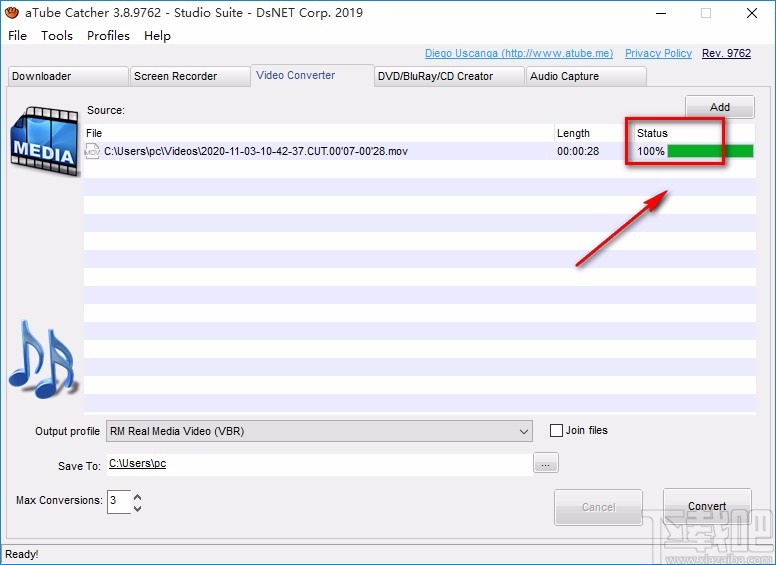The height and width of the screenshot is (565, 776).
Task: Browse for save folder with ... button
Action: click(545, 463)
